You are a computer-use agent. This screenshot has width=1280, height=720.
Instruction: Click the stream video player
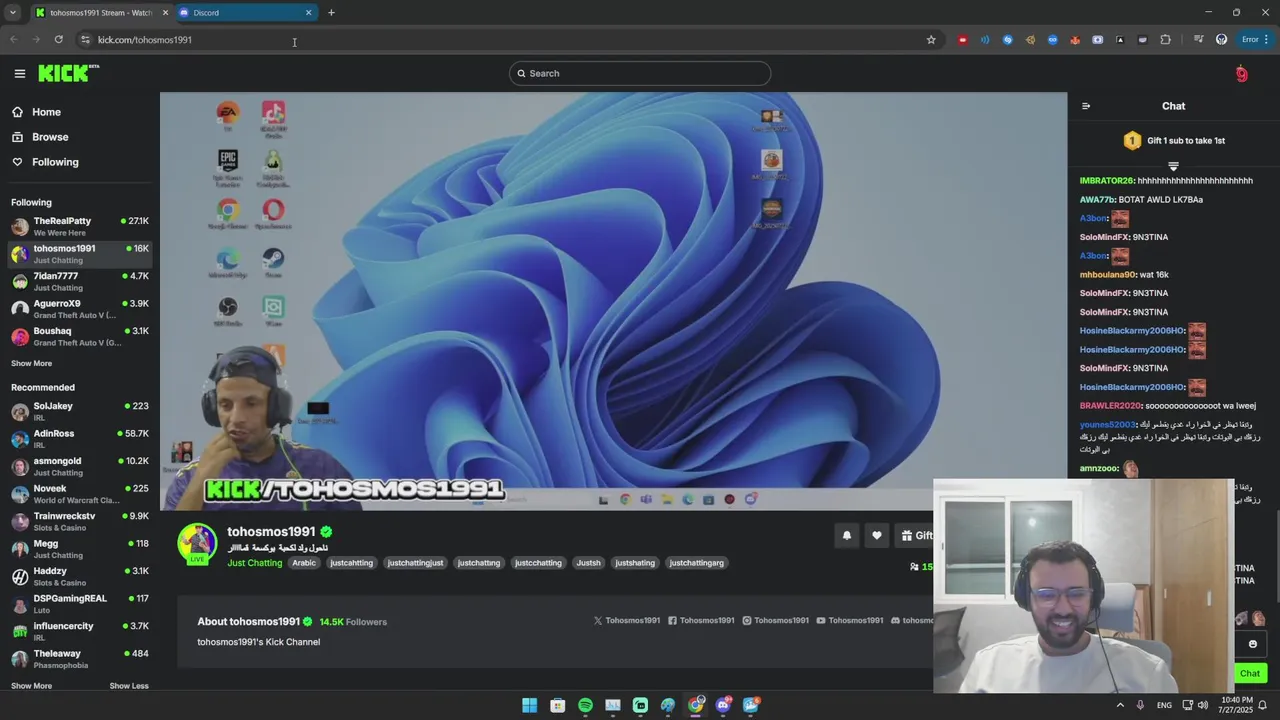pos(613,301)
